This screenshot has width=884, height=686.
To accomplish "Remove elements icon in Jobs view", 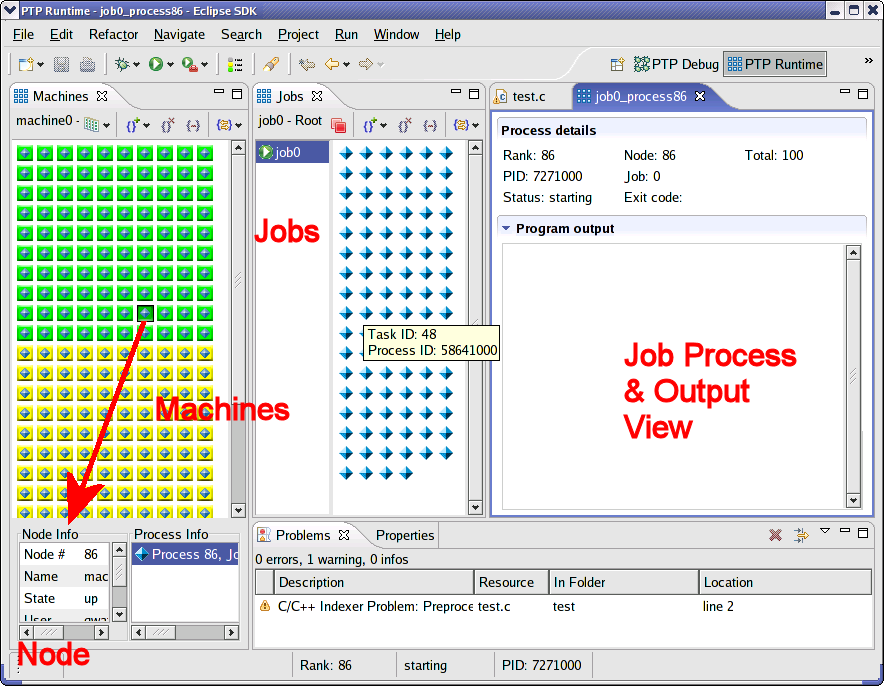I will click(x=430, y=126).
